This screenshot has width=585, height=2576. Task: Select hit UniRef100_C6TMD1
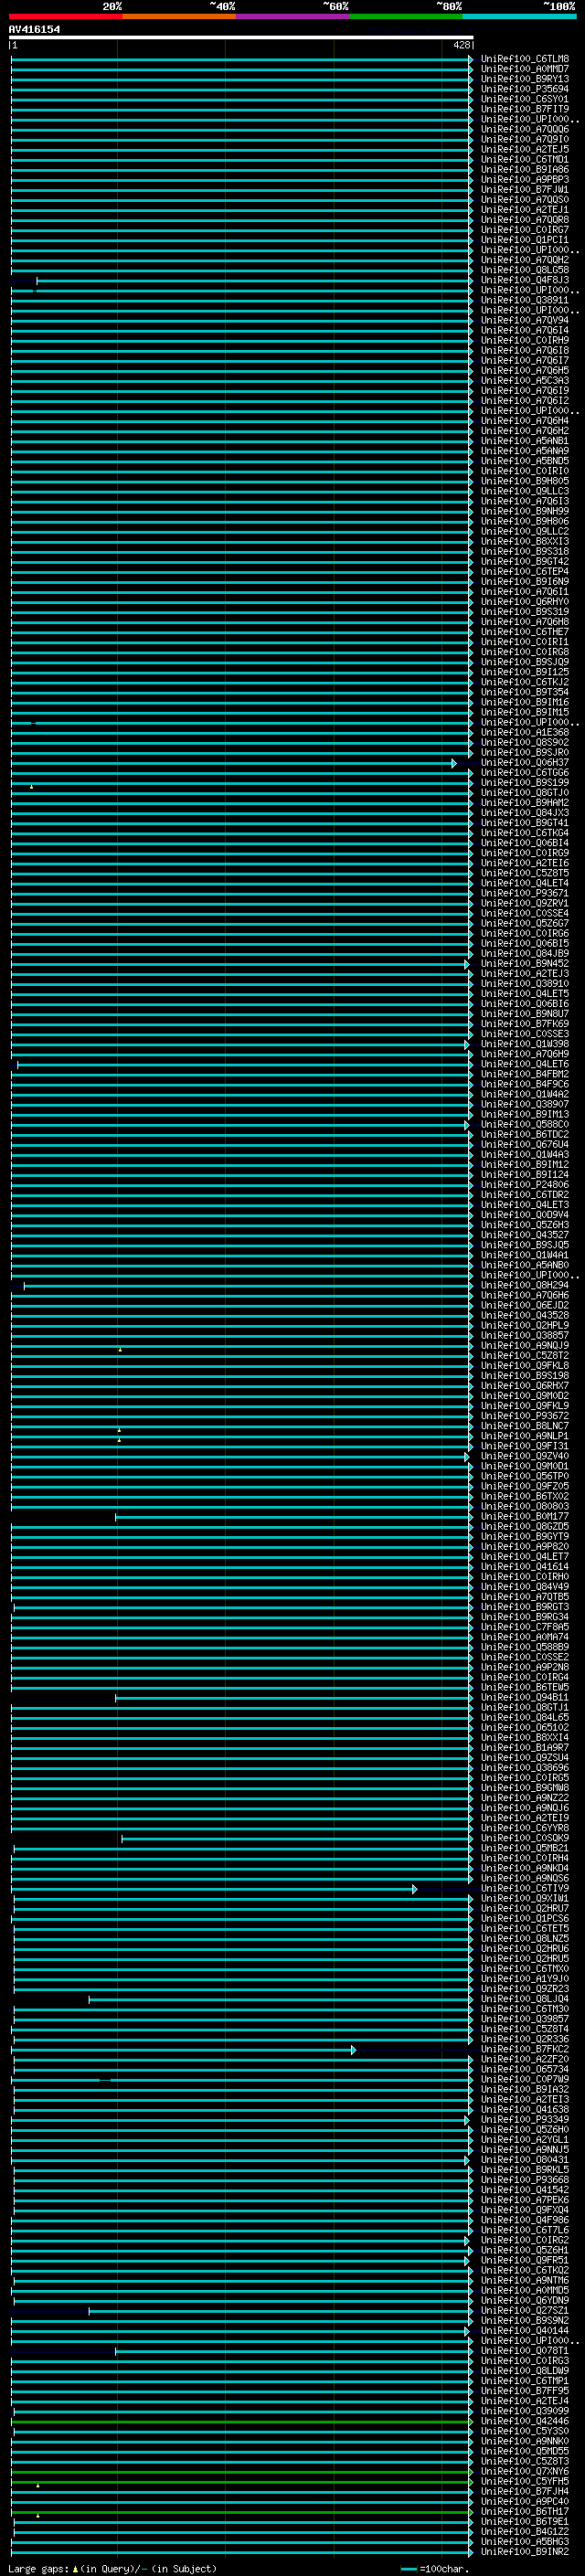pyautogui.click(x=525, y=159)
